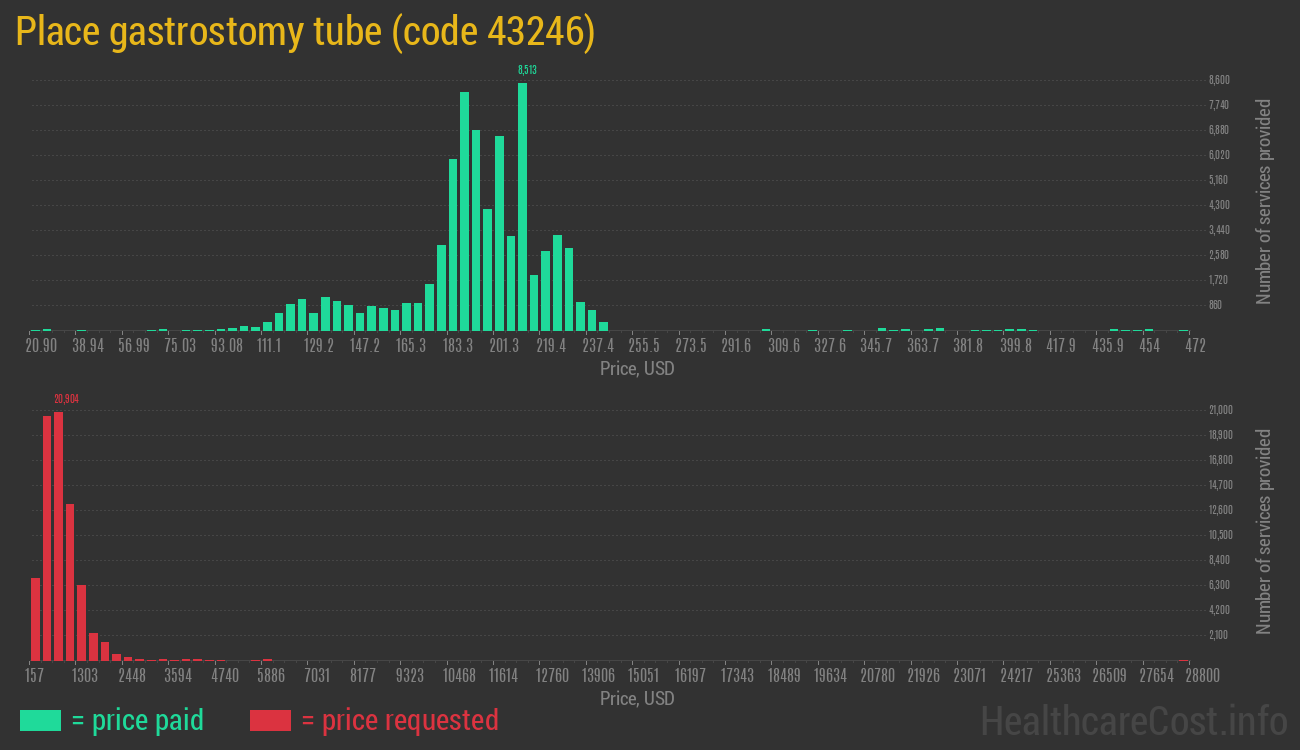The height and width of the screenshot is (750, 1300).
Task: Select the 183.3 x-axis tick label
Action: [x=458, y=345]
